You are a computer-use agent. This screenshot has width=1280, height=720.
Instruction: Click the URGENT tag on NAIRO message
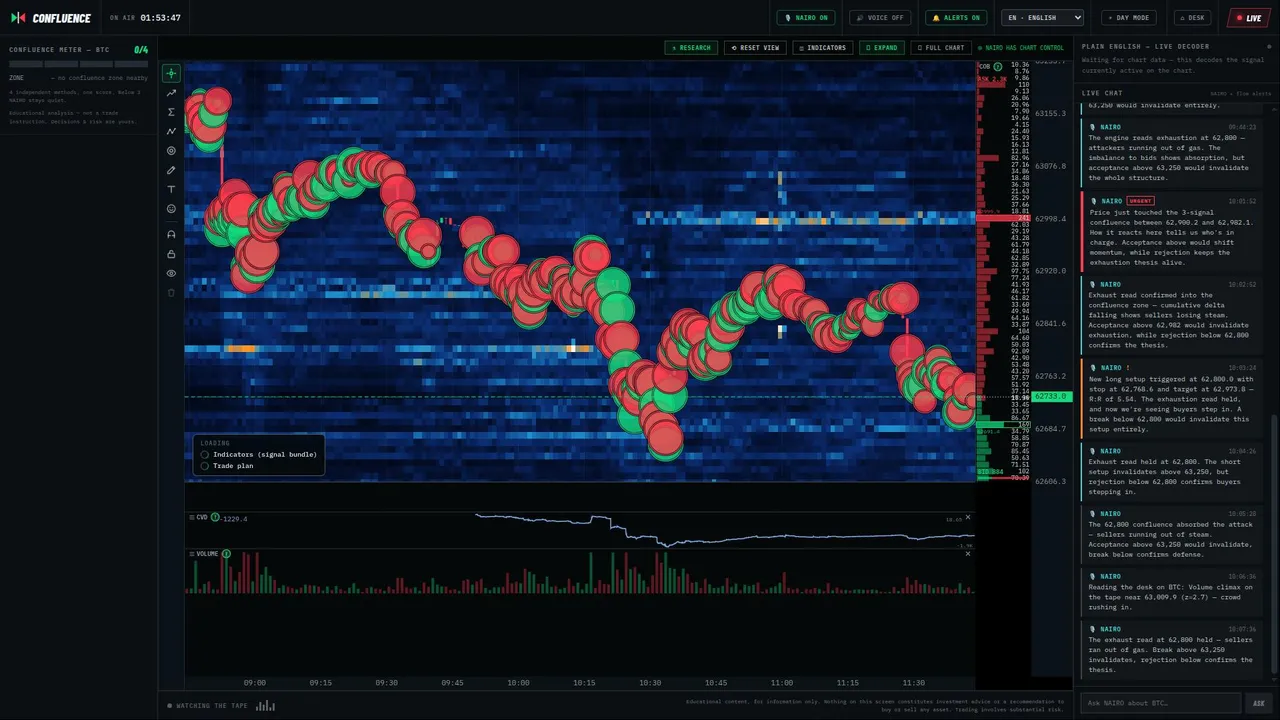pos(1140,201)
